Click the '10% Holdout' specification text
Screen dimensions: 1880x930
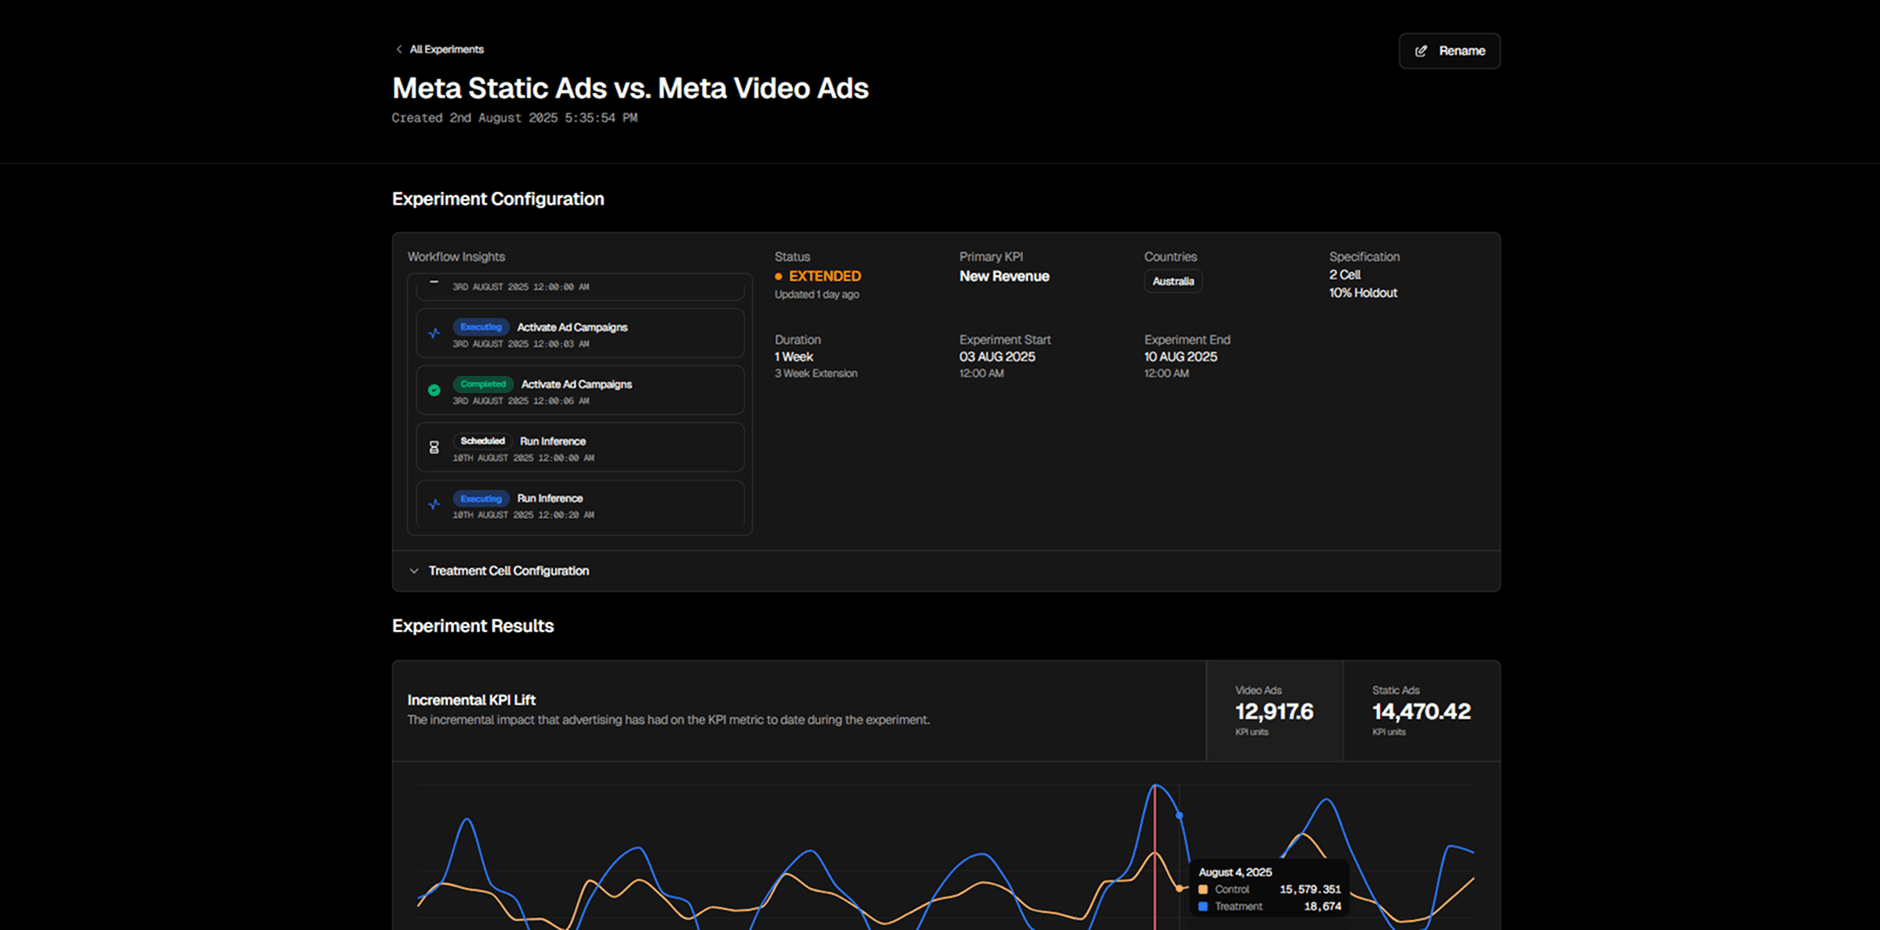pos(1363,293)
